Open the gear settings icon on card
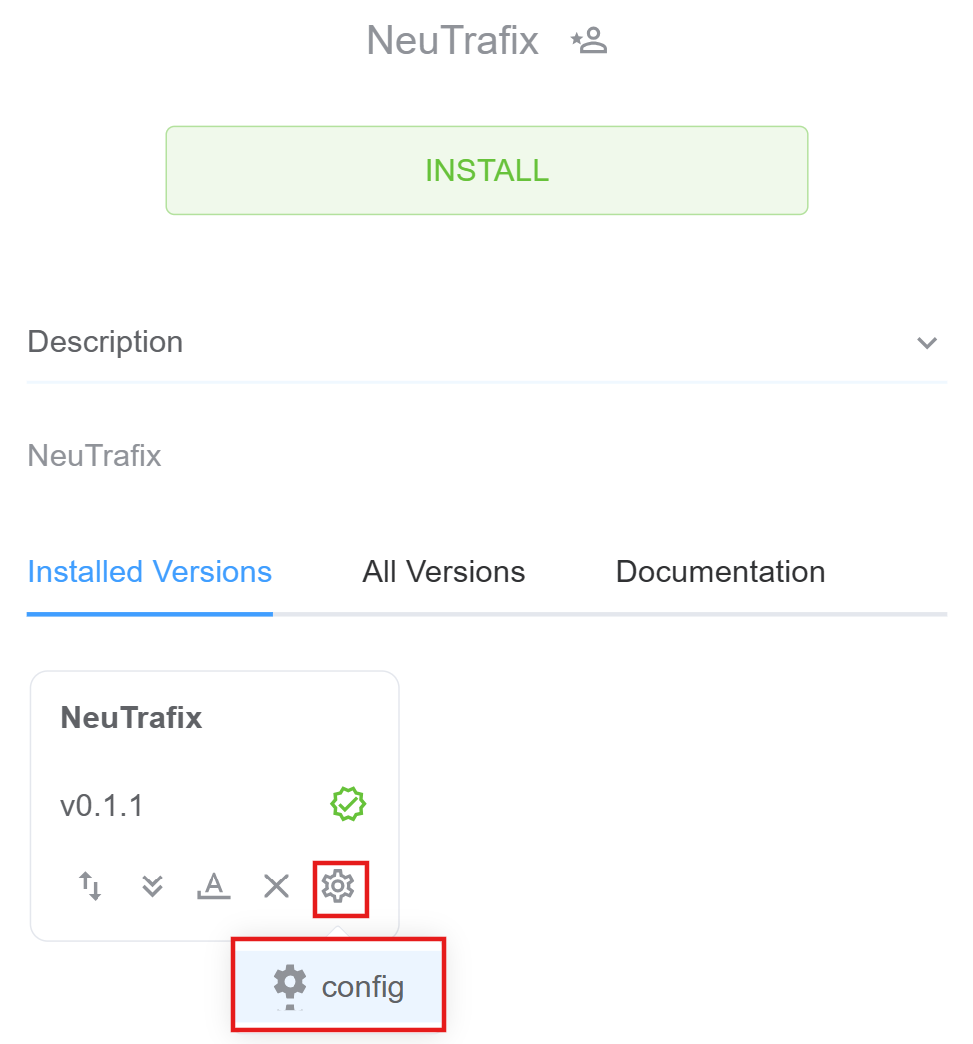 coord(338,886)
